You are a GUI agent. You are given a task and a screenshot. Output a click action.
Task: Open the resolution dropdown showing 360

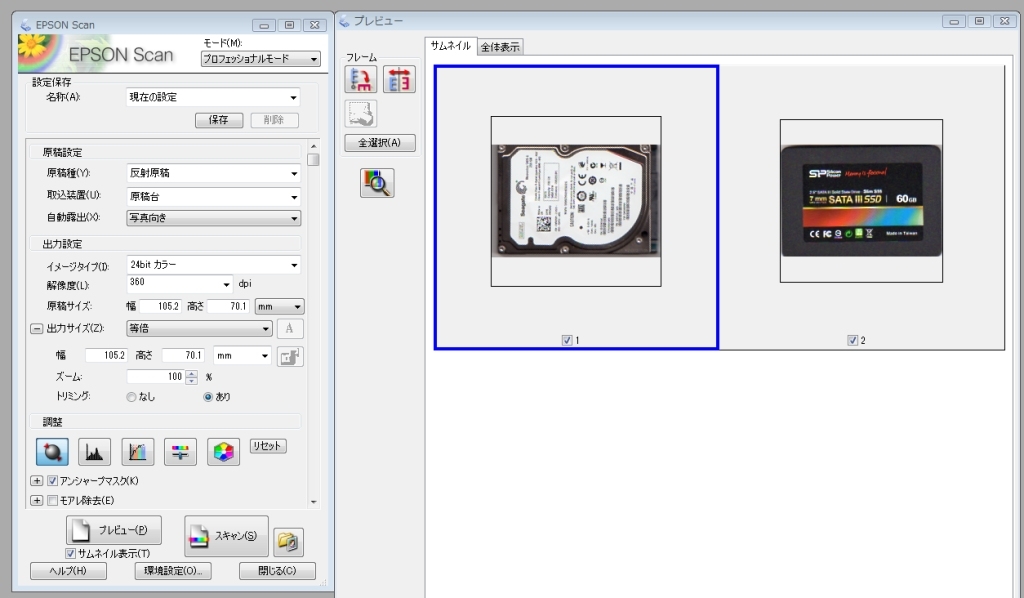pyautogui.click(x=180, y=285)
